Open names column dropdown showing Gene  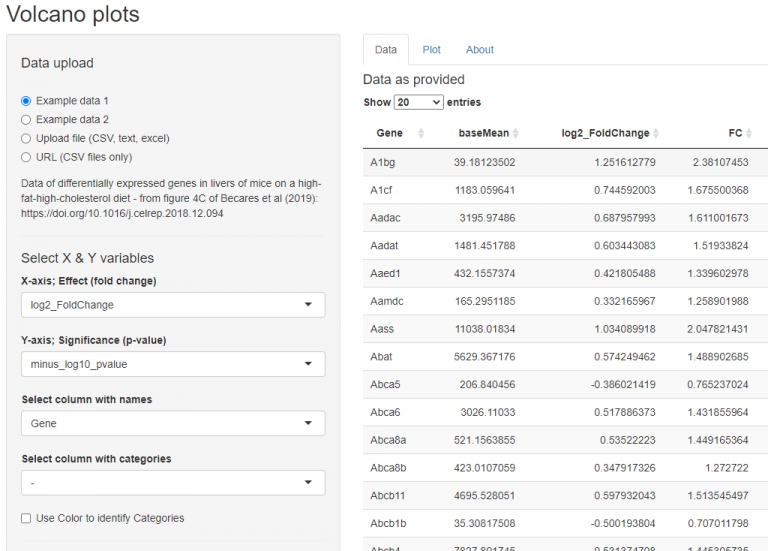pos(173,423)
